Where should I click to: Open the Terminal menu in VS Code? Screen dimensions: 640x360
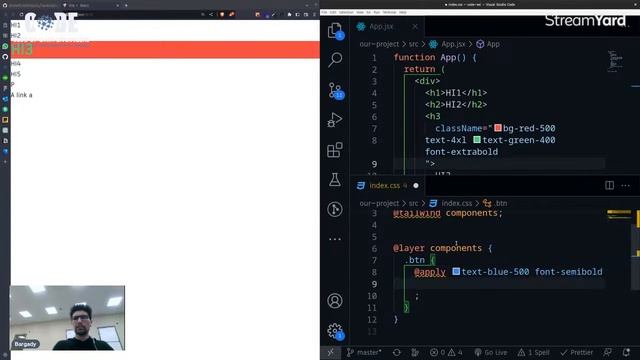pyautogui.click(x=389, y=12)
